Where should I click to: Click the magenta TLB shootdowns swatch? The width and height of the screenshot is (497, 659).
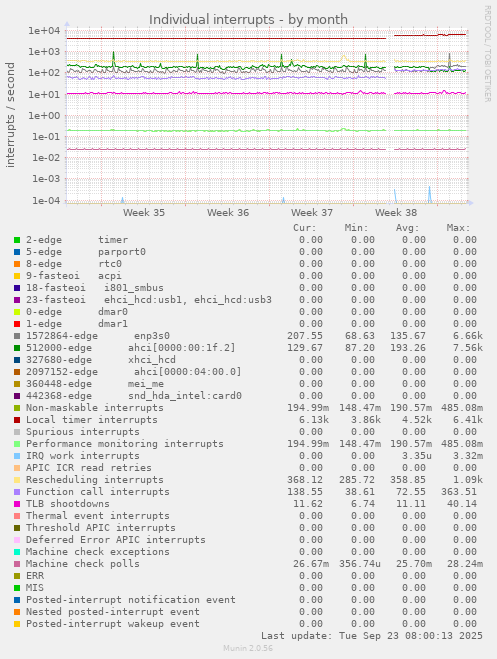17,504
